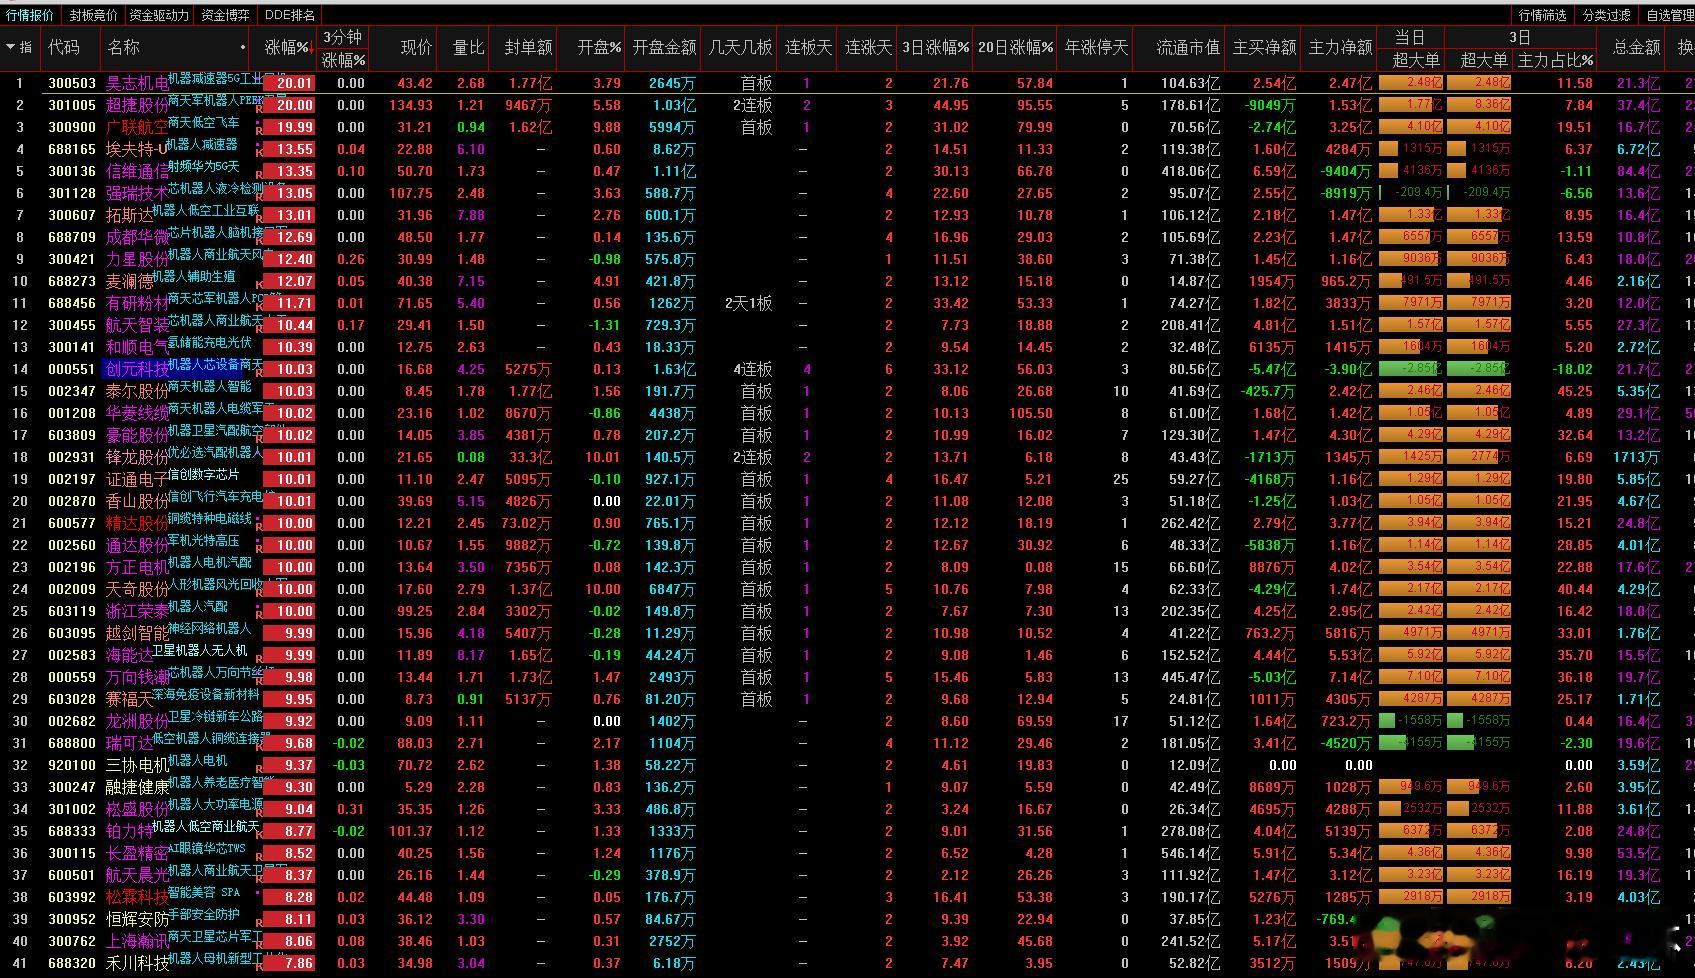This screenshot has height=978, width=1695.
Task: Sort by the 流通市值 column header
Action: (1188, 48)
